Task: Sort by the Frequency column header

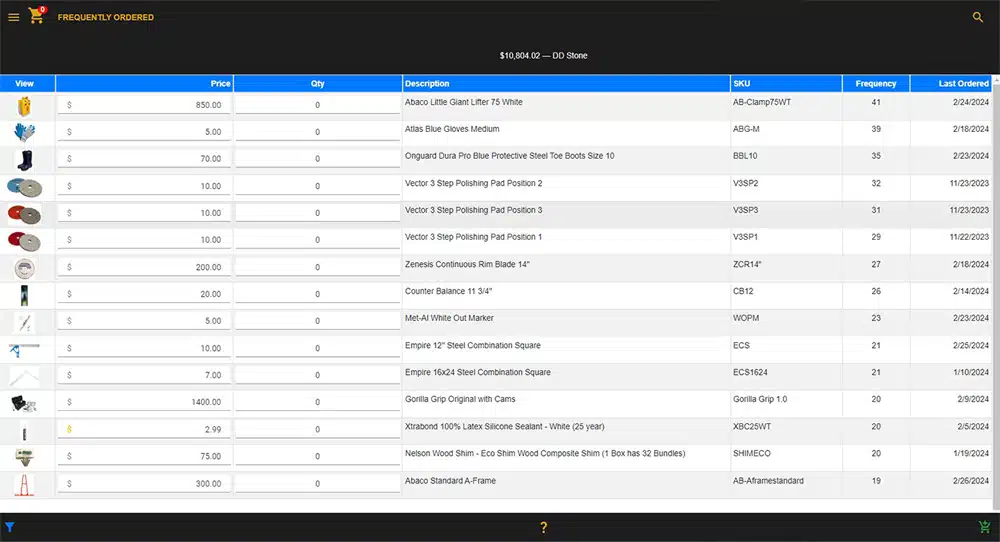Action: 875,84
